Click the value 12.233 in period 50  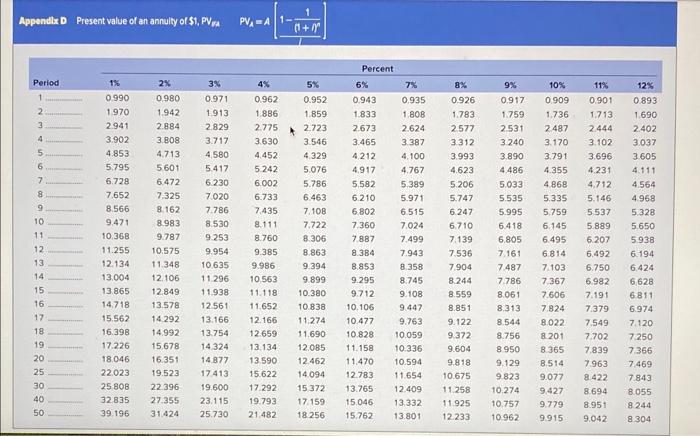(x=456, y=417)
